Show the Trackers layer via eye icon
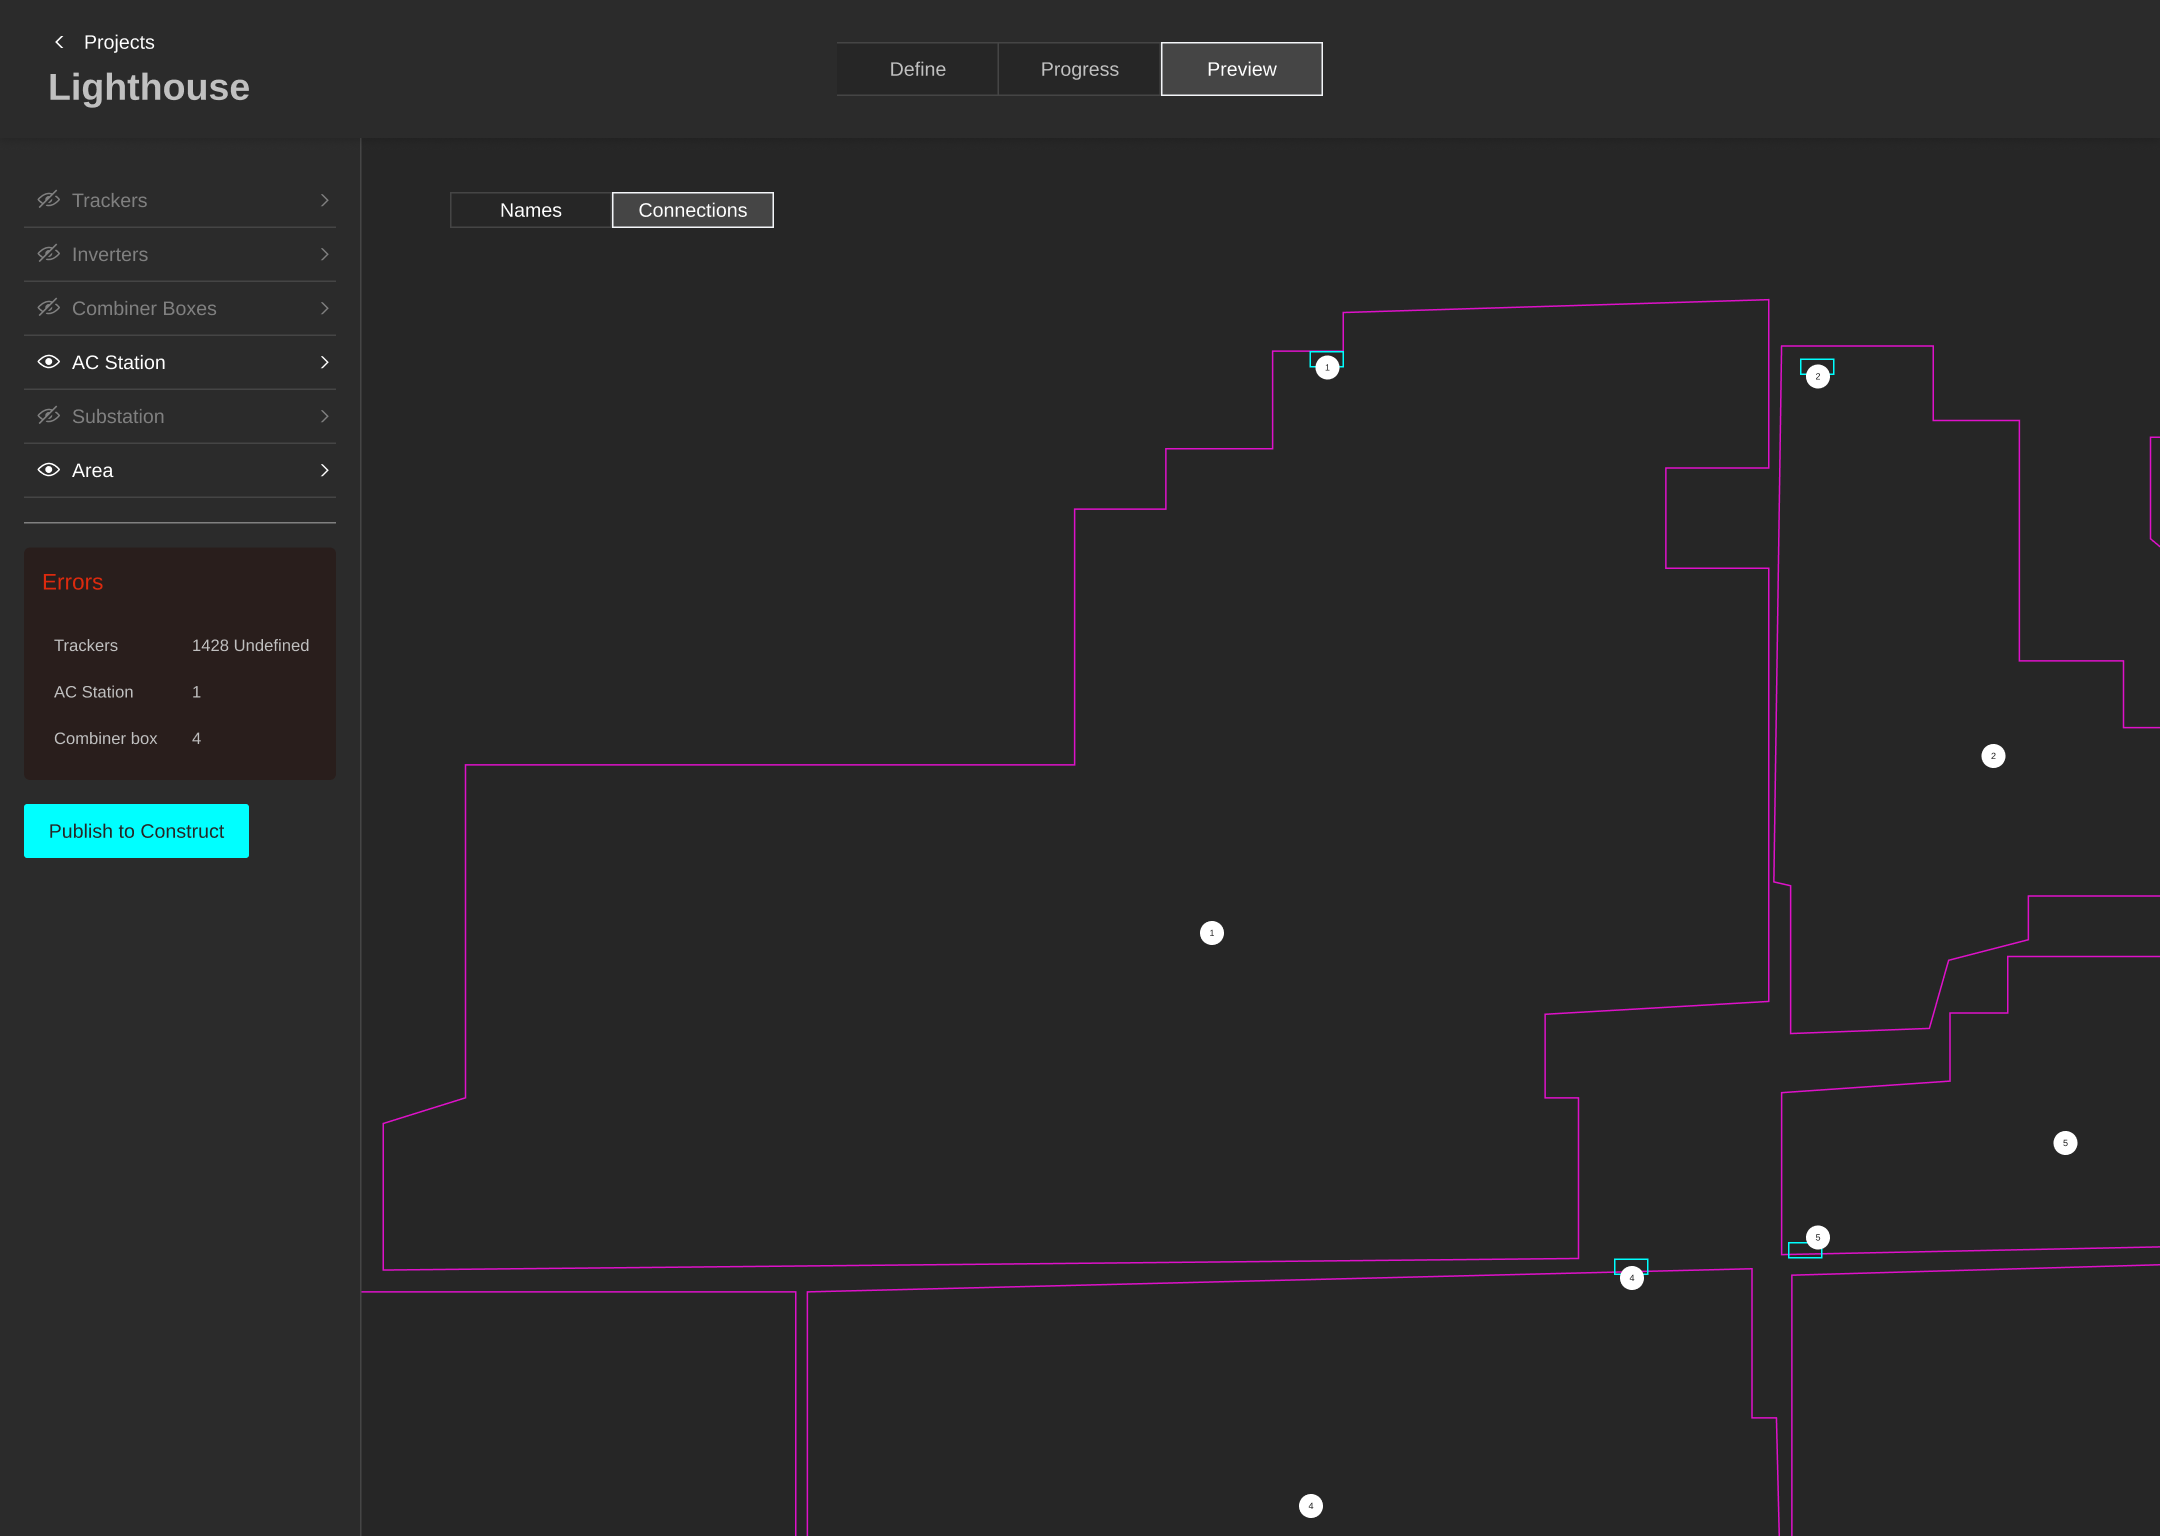 (48, 200)
